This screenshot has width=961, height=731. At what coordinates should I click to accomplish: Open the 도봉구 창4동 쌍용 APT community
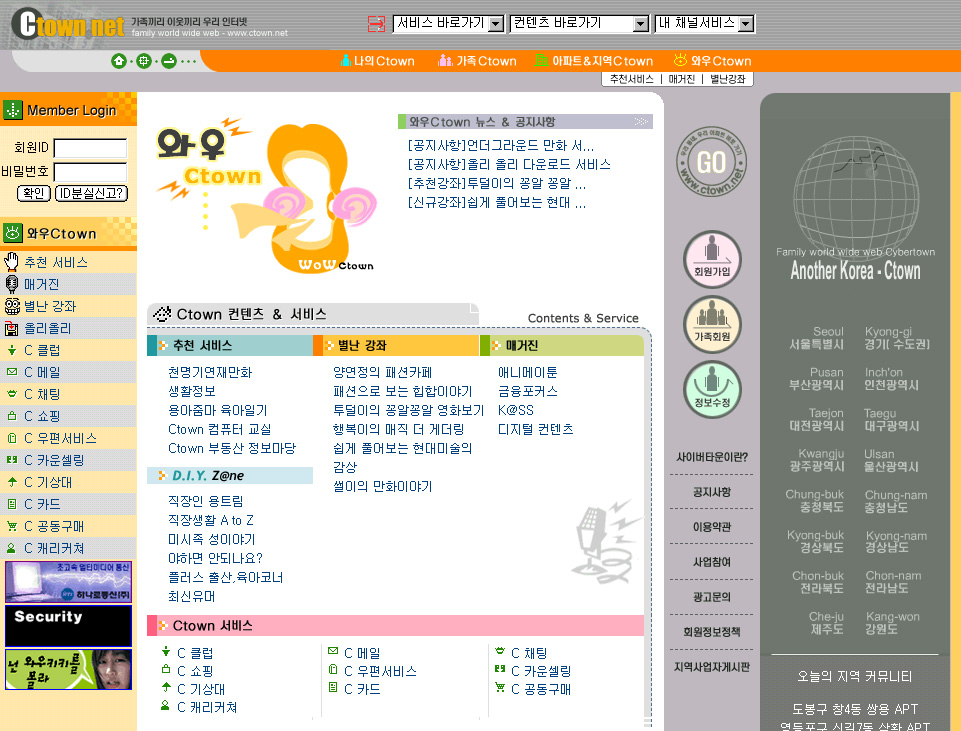click(855, 709)
